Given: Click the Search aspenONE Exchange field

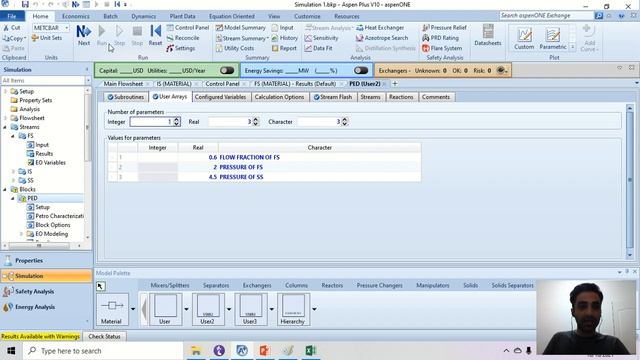Looking at the screenshot, I should [x=546, y=16].
